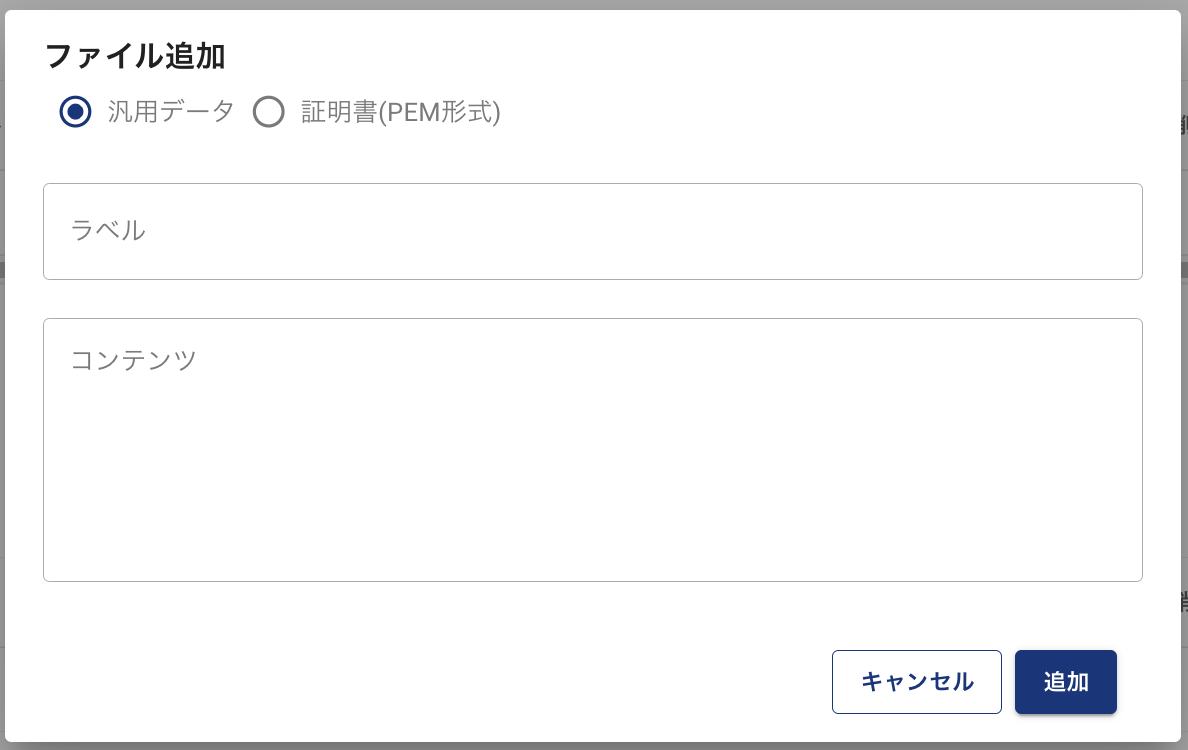Click the 汎用データ option label text
This screenshot has height=750, width=1188.
point(171,112)
